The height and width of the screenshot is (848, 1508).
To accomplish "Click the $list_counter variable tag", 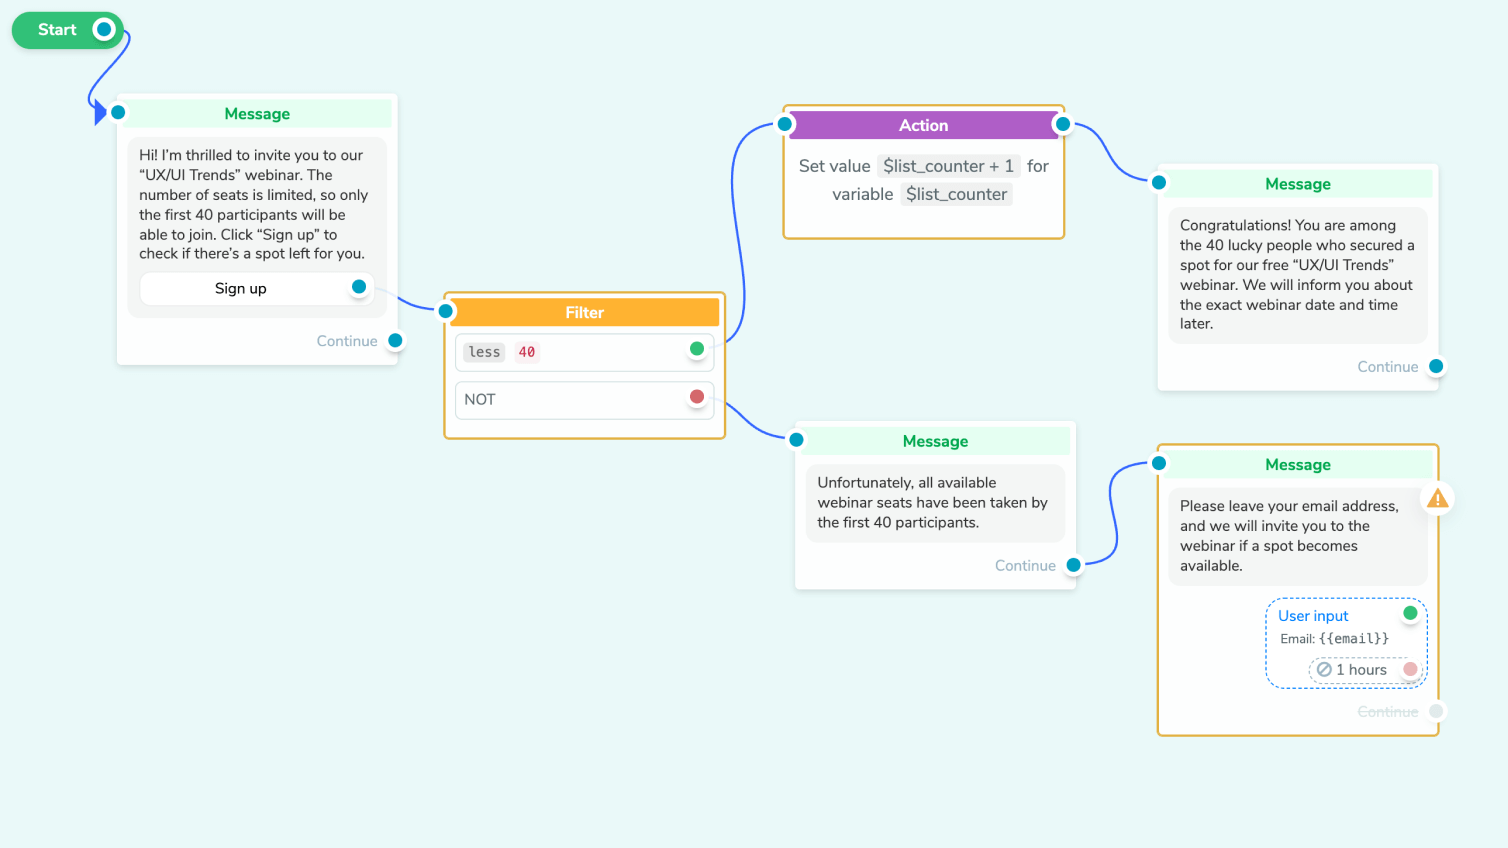I will (x=956, y=194).
